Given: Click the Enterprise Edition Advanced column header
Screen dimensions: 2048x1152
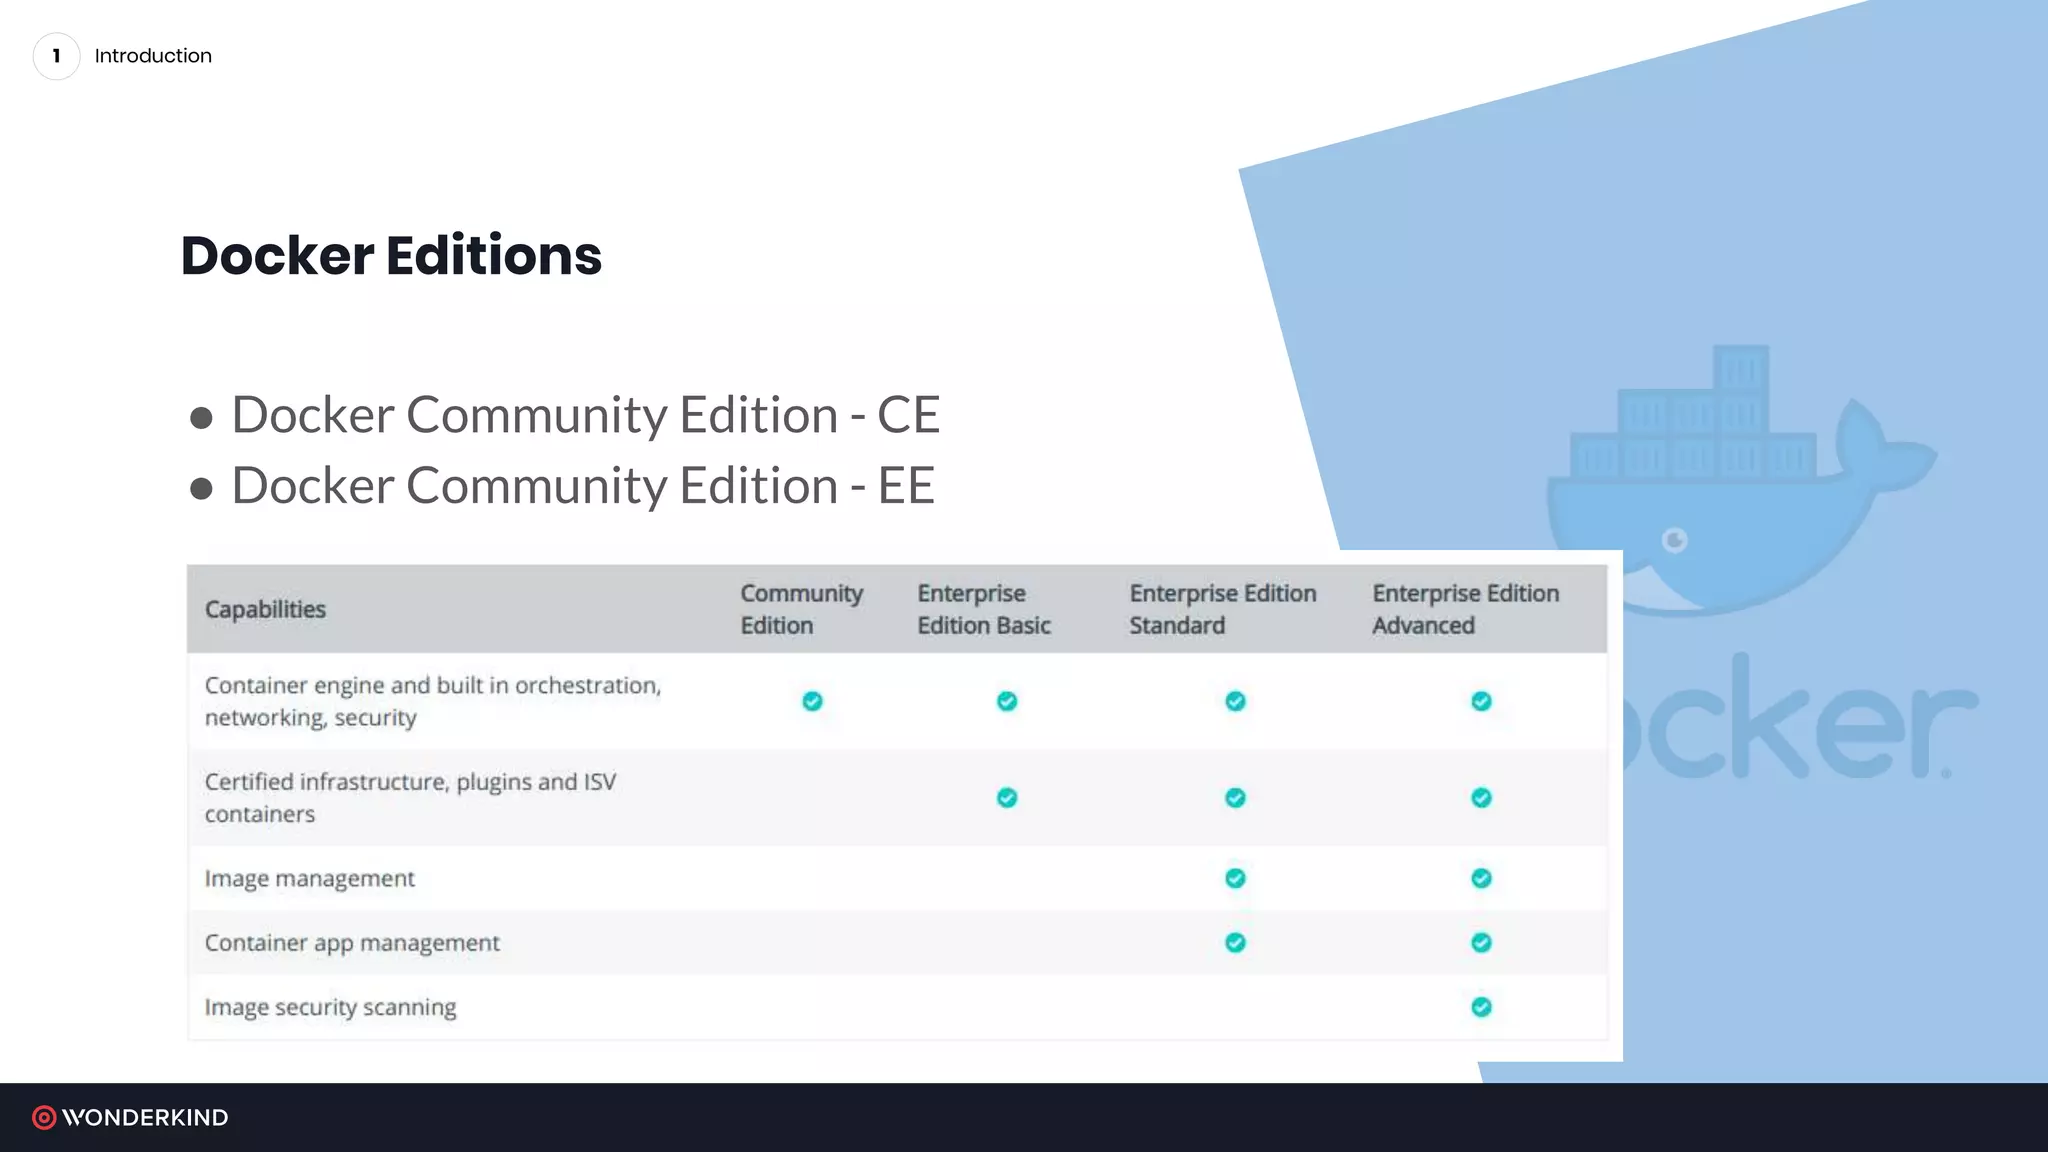Looking at the screenshot, I should (x=1465, y=609).
